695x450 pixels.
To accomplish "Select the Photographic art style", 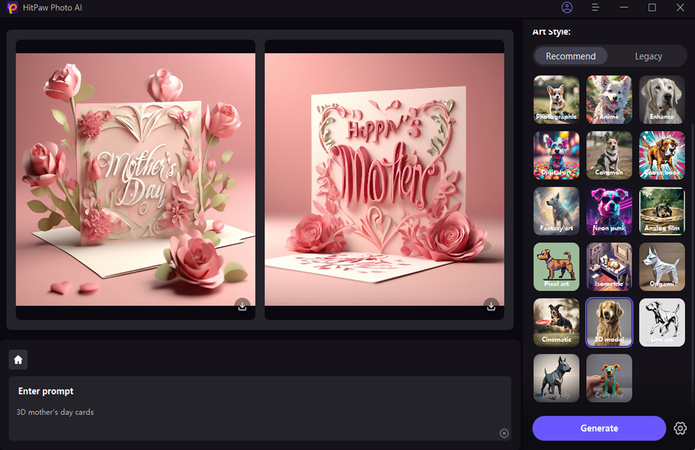I will click(556, 99).
